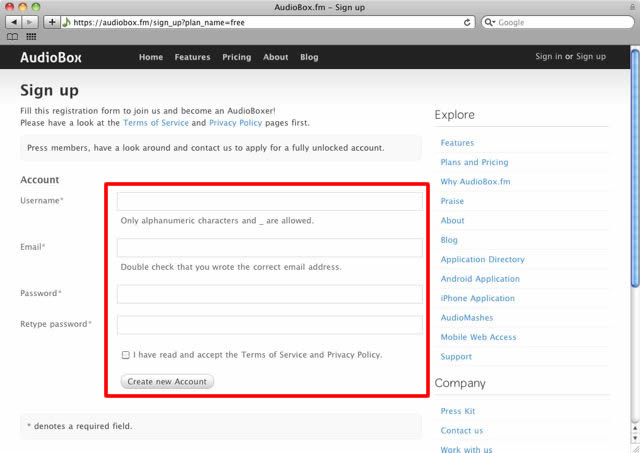
Task: Open About in the navigation bar
Action: [276, 57]
